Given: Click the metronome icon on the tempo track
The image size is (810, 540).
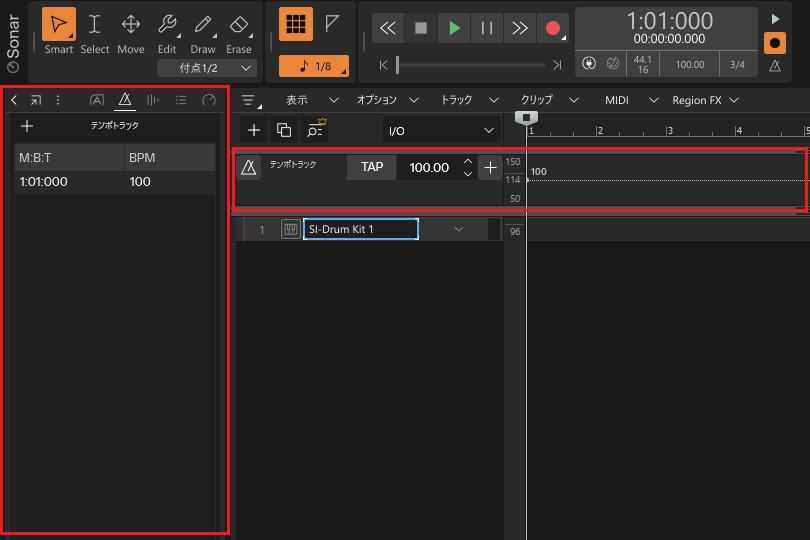Looking at the screenshot, I should click(x=249, y=168).
